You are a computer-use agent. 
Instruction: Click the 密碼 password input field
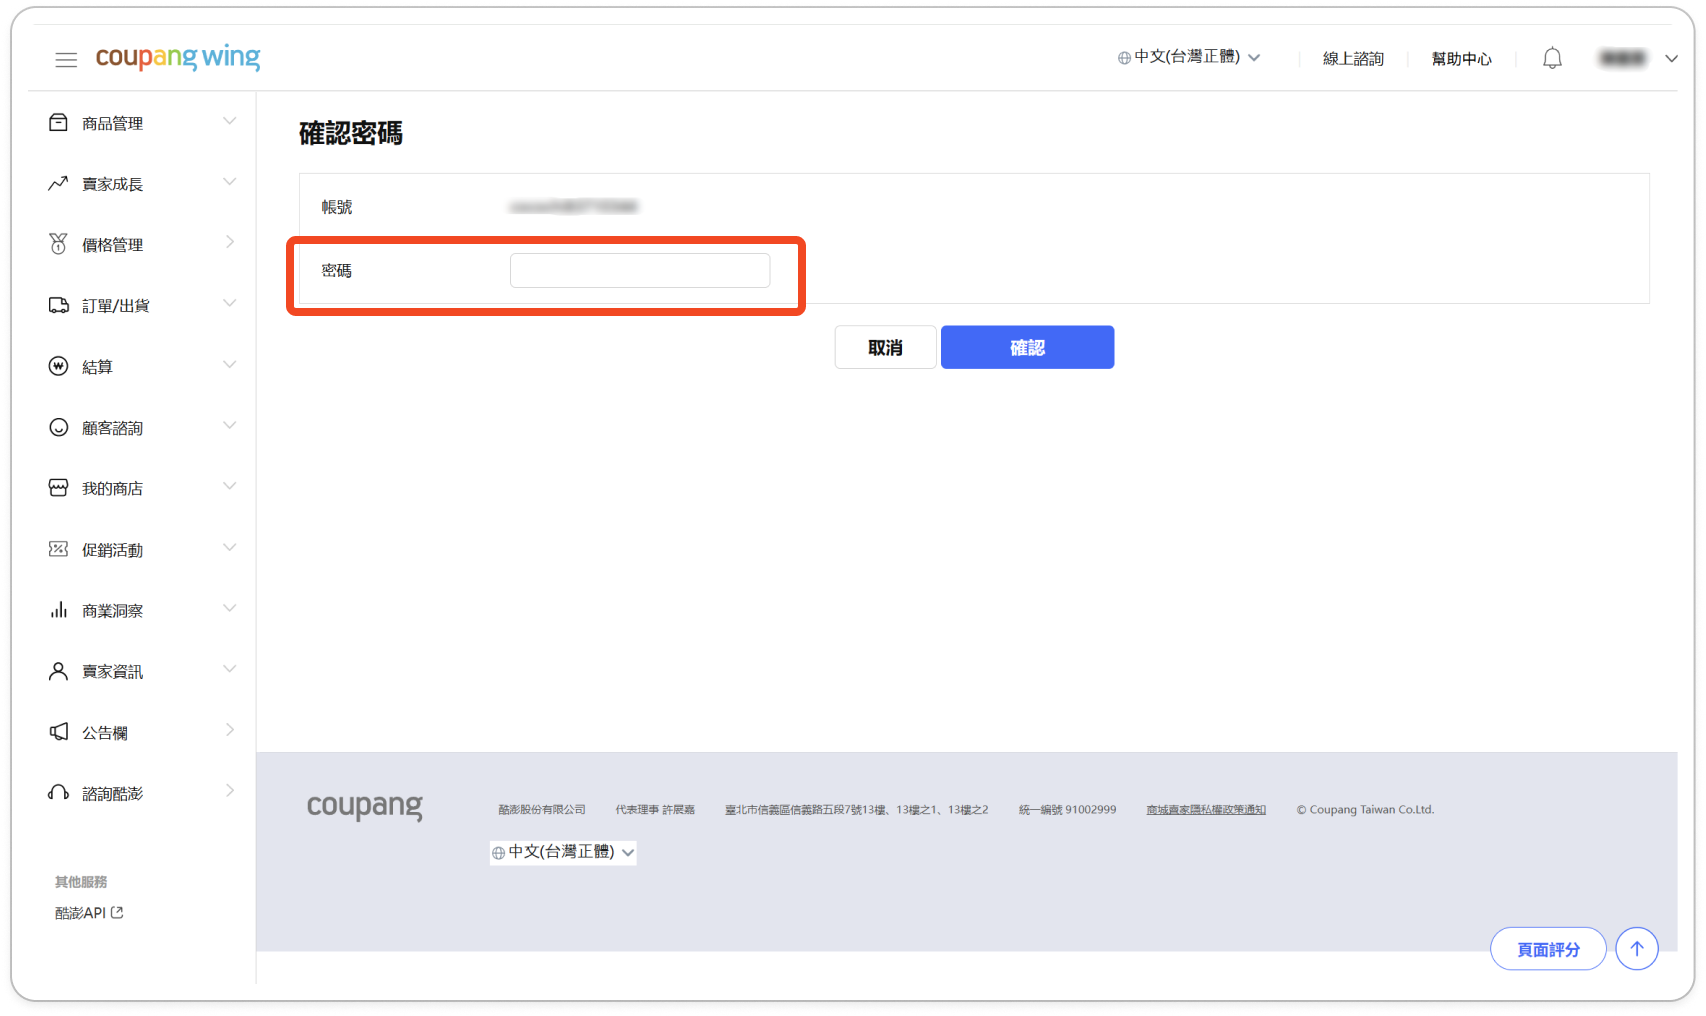pos(639,271)
